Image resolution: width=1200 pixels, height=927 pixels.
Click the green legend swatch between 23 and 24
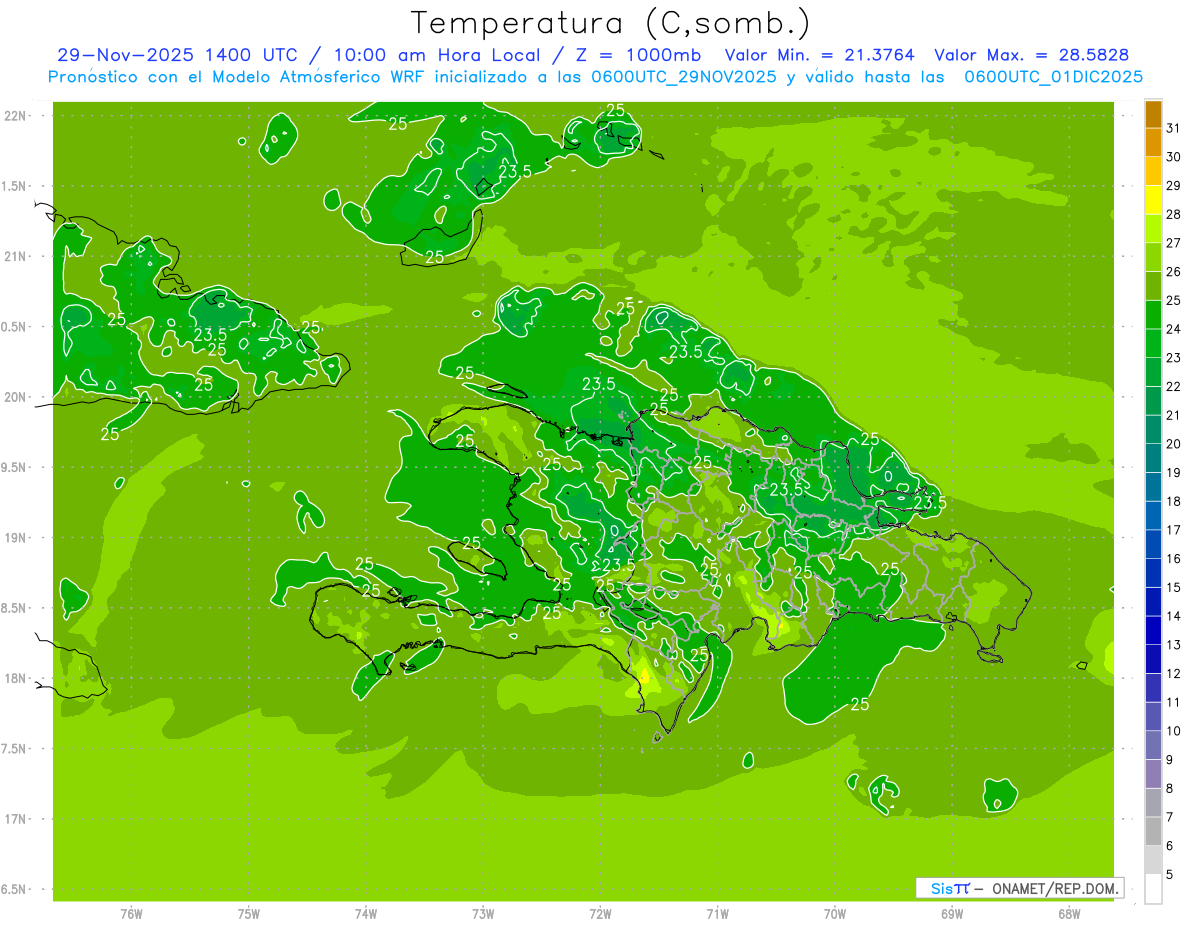(x=1153, y=343)
